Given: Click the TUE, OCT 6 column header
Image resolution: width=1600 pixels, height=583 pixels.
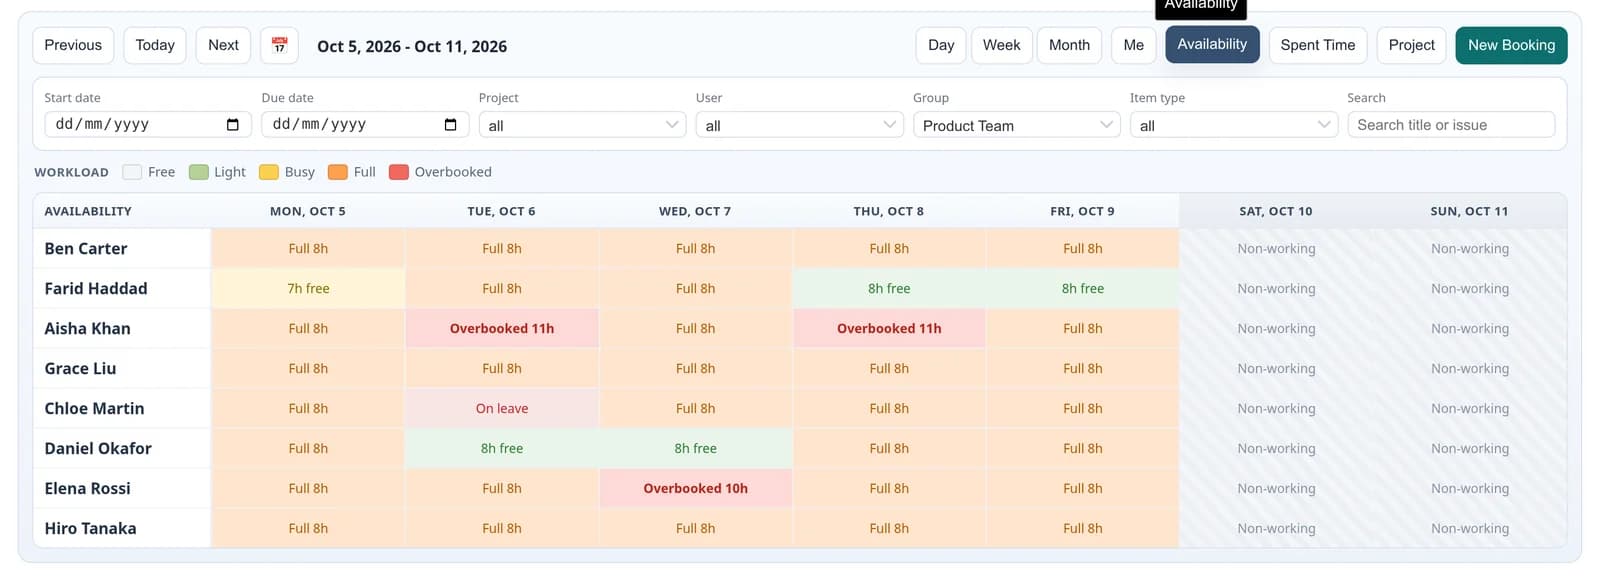Looking at the screenshot, I should click(x=502, y=211).
